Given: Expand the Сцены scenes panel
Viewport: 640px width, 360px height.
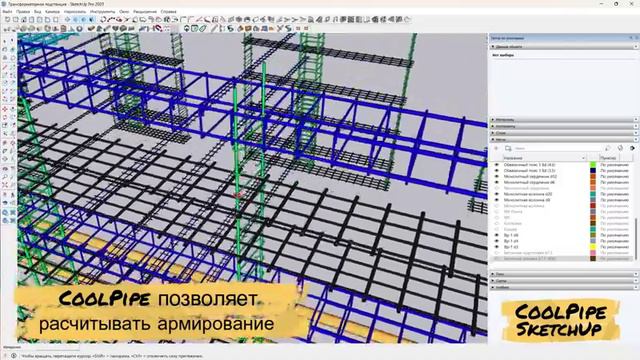Looking at the screenshot, I should point(564,280).
